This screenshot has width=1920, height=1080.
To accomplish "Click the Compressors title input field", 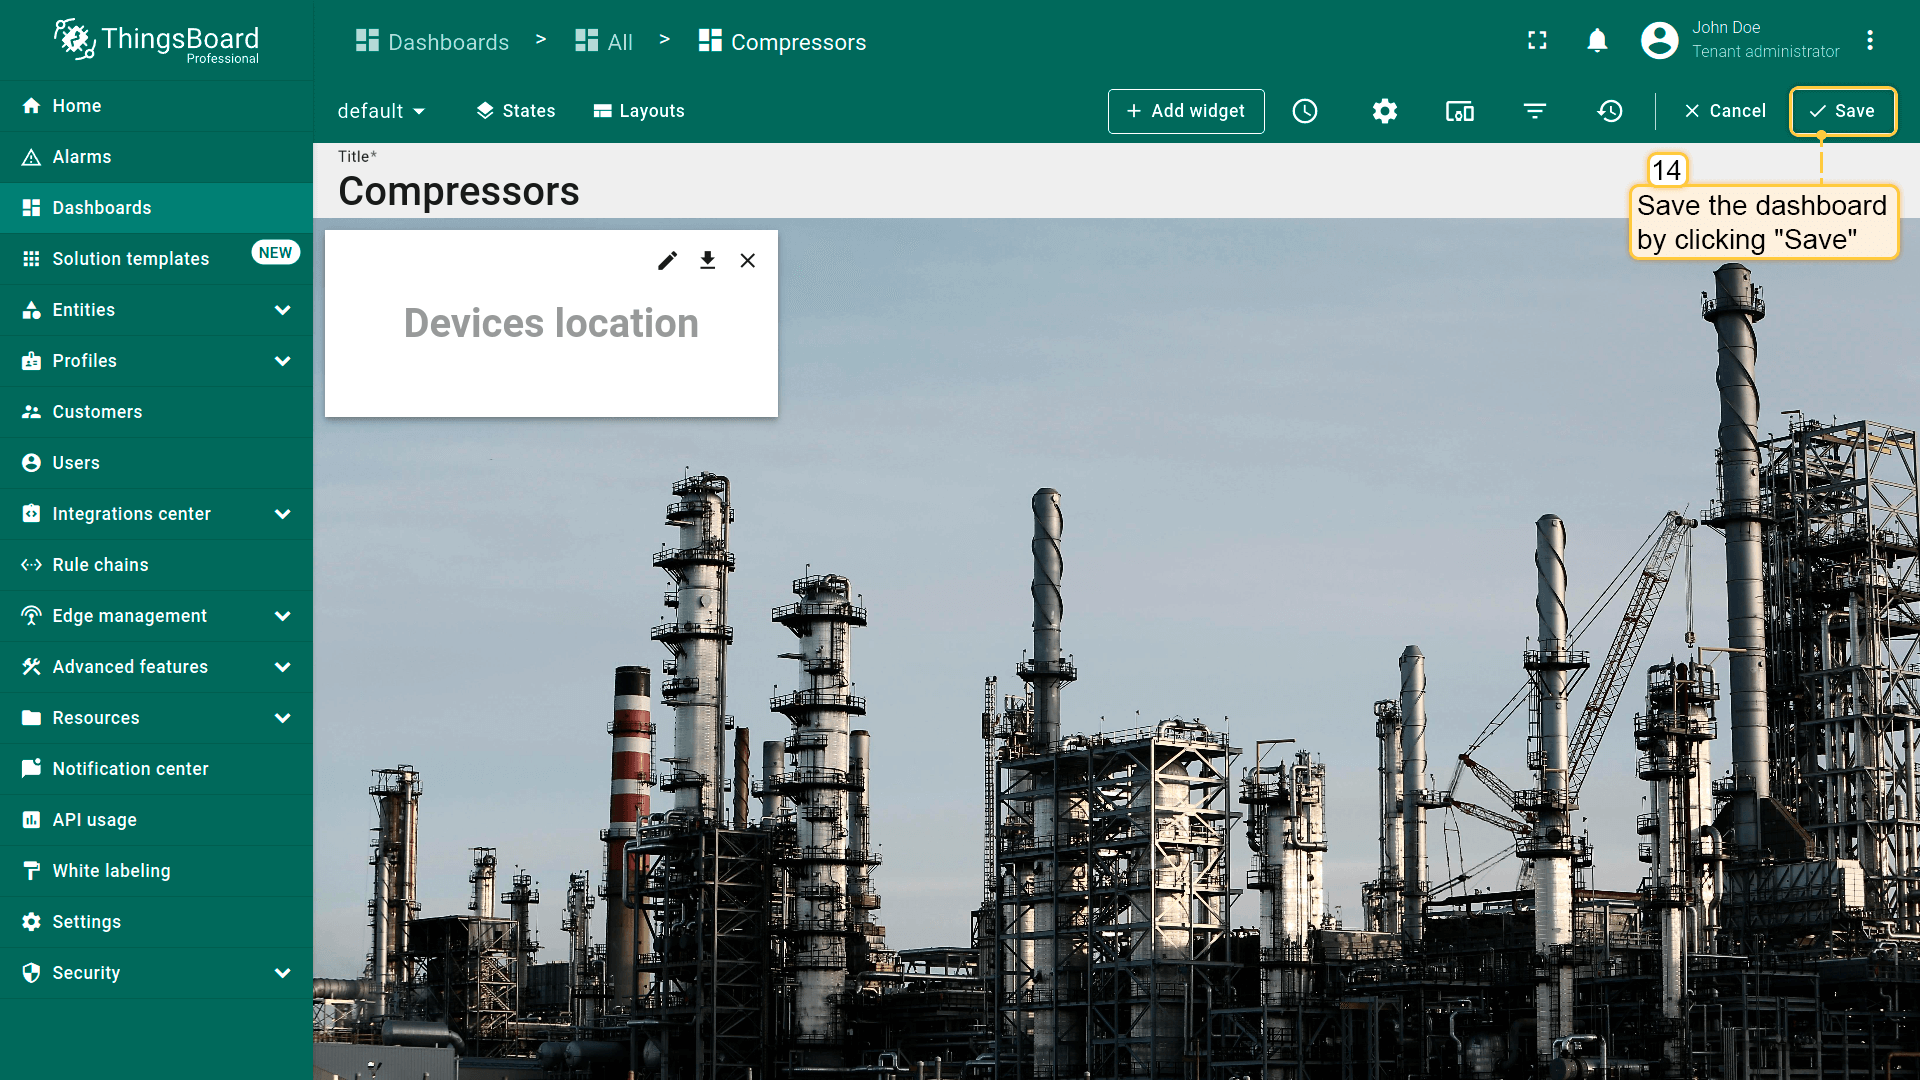I will click(x=458, y=192).
